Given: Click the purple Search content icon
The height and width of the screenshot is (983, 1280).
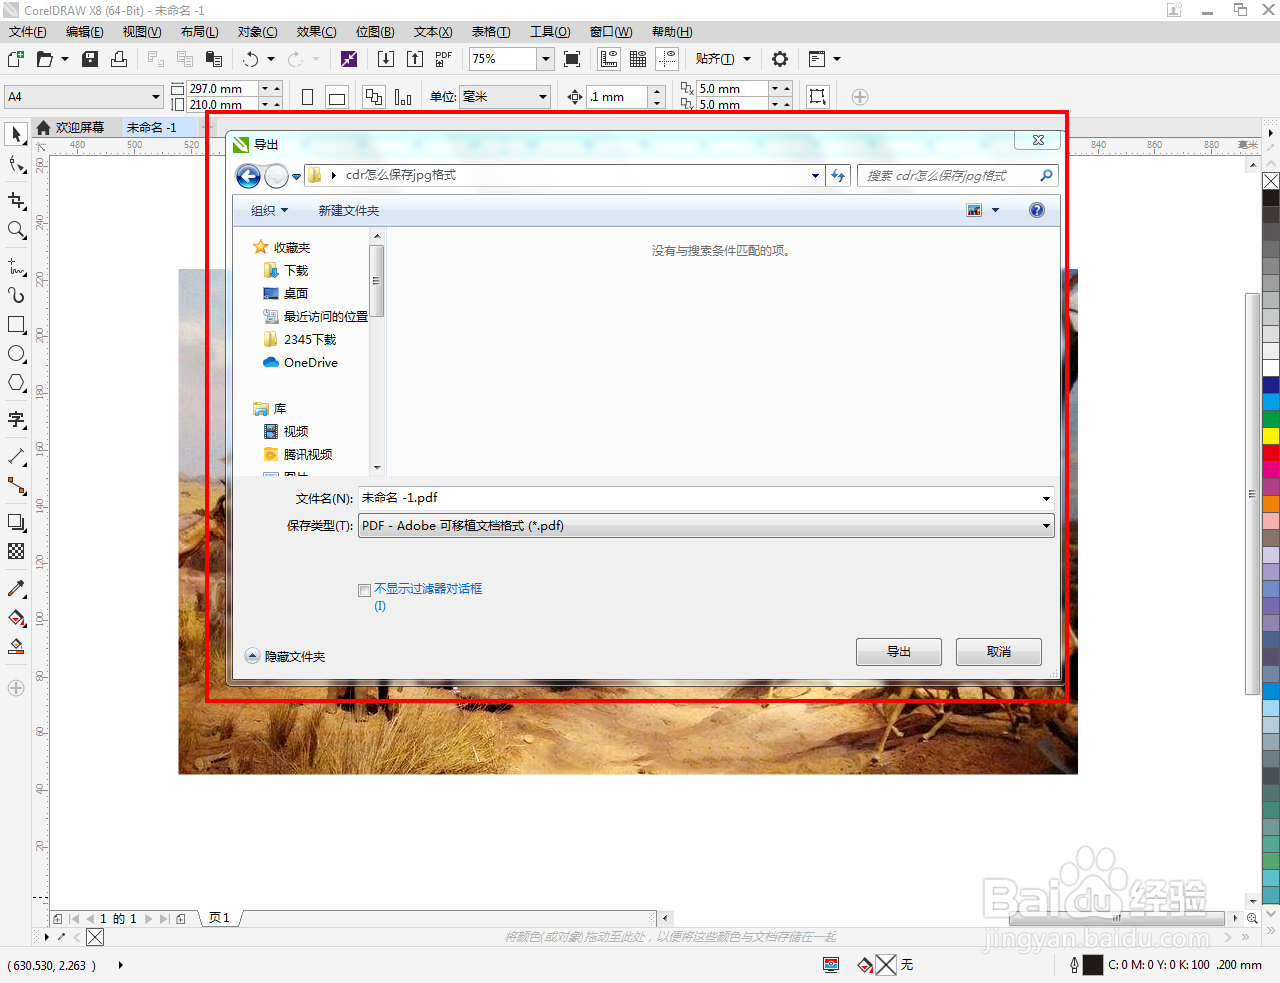Looking at the screenshot, I should point(349,59).
